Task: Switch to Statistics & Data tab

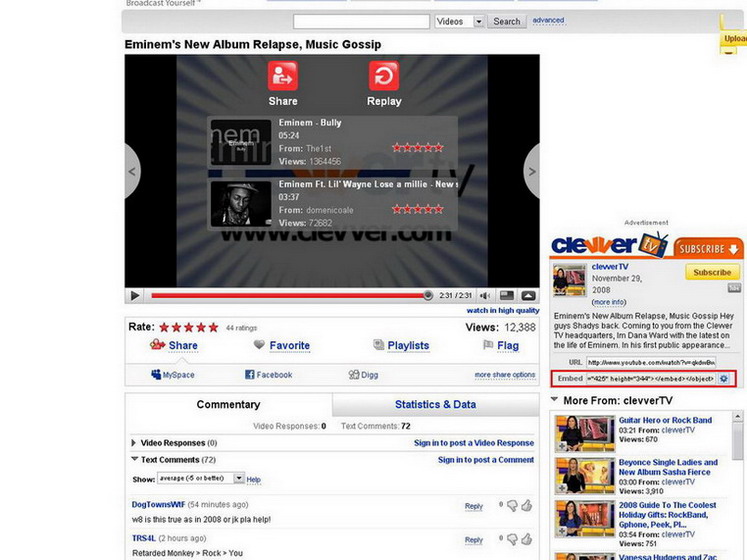Action: [435, 404]
